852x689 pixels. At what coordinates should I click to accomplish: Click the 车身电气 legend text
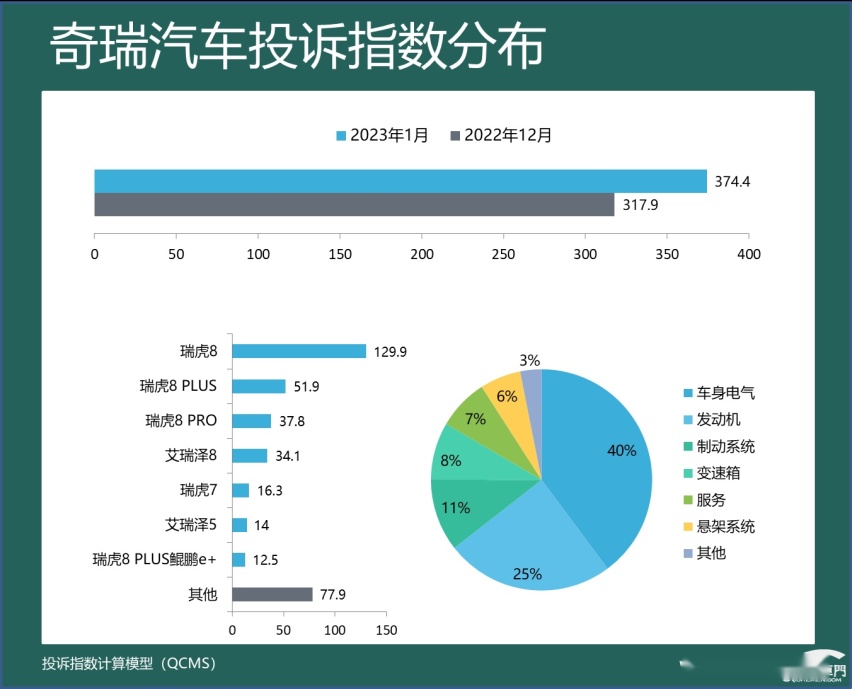coord(725,393)
